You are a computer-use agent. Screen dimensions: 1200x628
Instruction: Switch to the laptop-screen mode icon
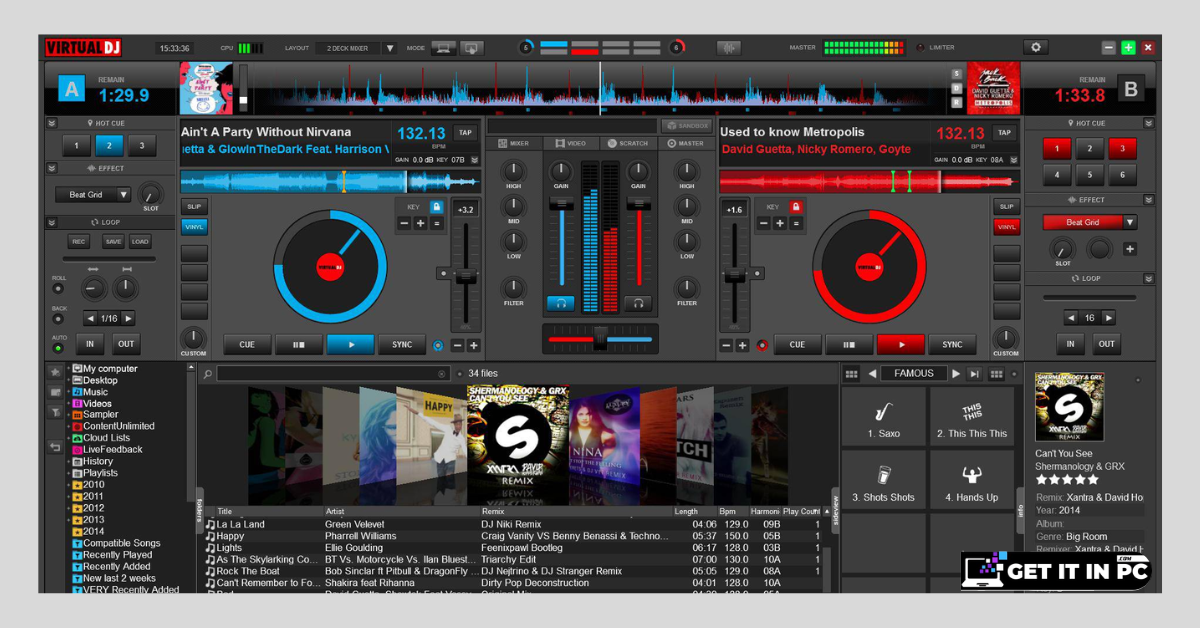point(444,47)
